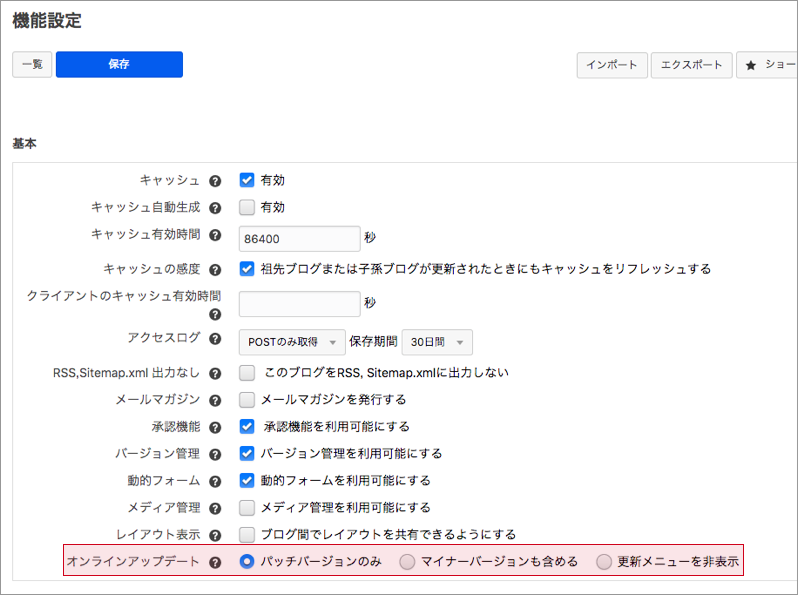Show help for メールマガジン setting
The width and height of the screenshot is (798, 595).
[x=215, y=400]
